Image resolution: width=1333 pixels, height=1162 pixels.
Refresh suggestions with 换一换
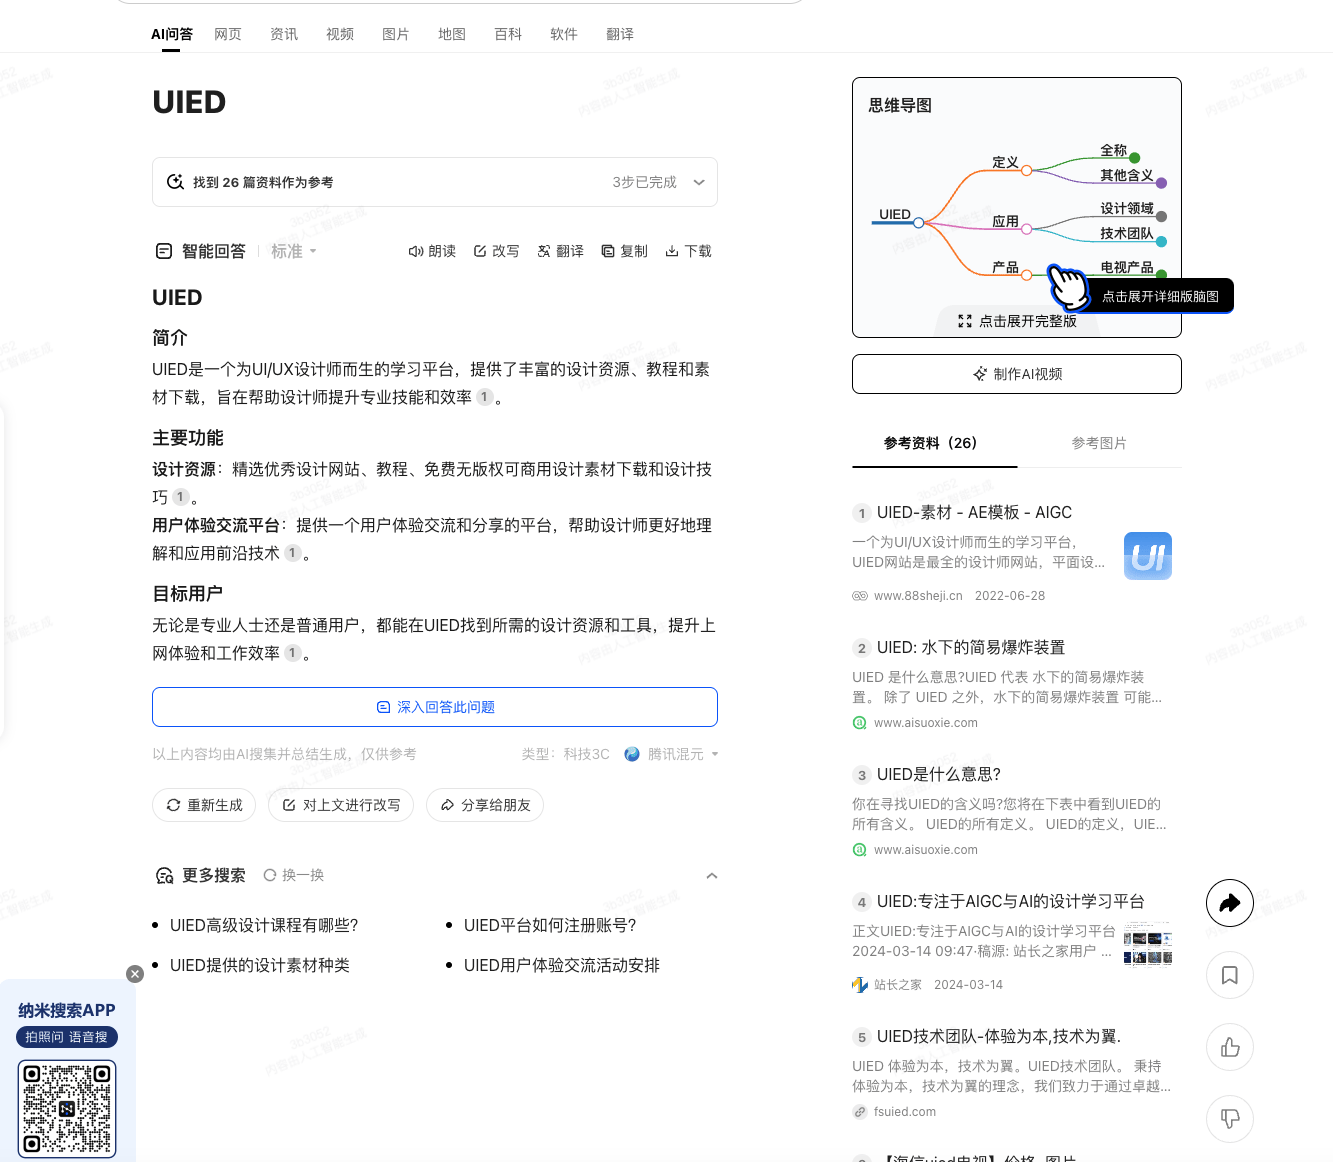pos(294,875)
